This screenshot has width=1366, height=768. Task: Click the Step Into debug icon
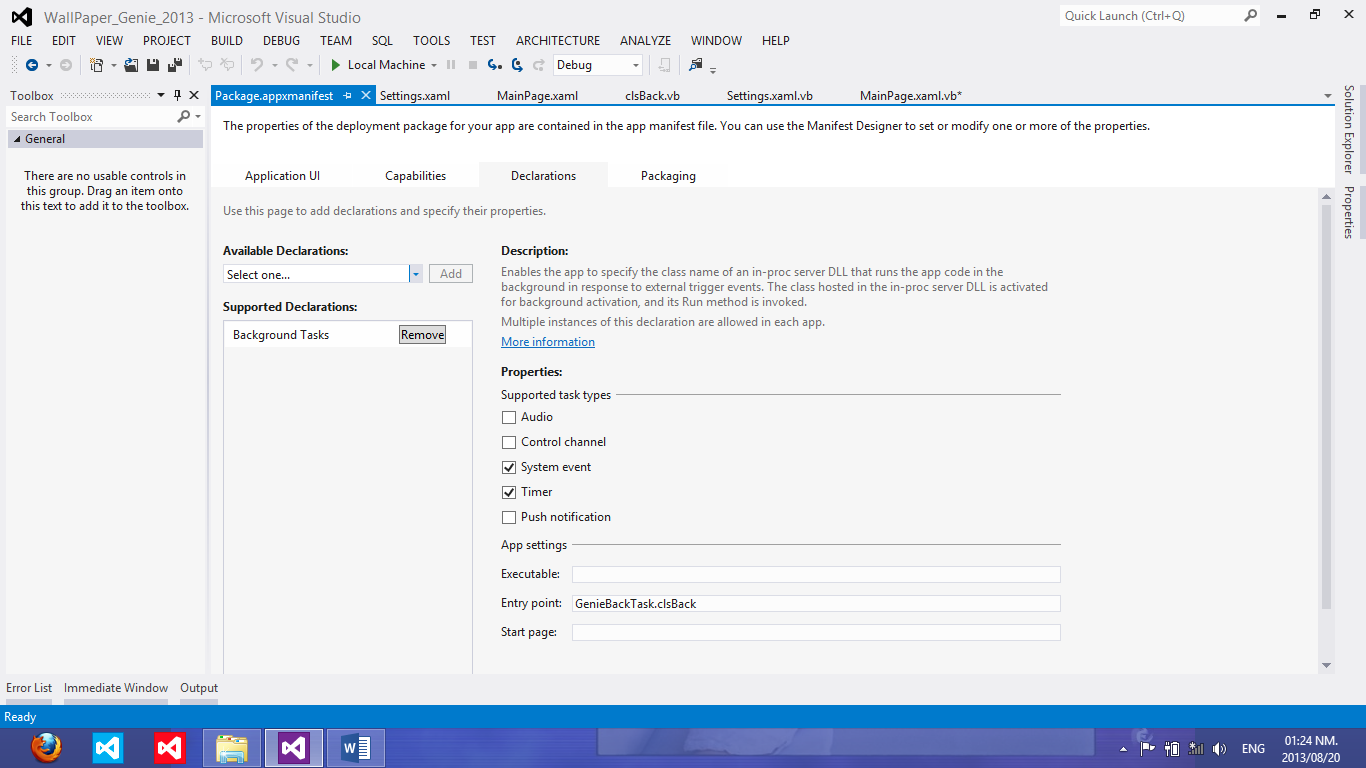pyautogui.click(x=494, y=65)
